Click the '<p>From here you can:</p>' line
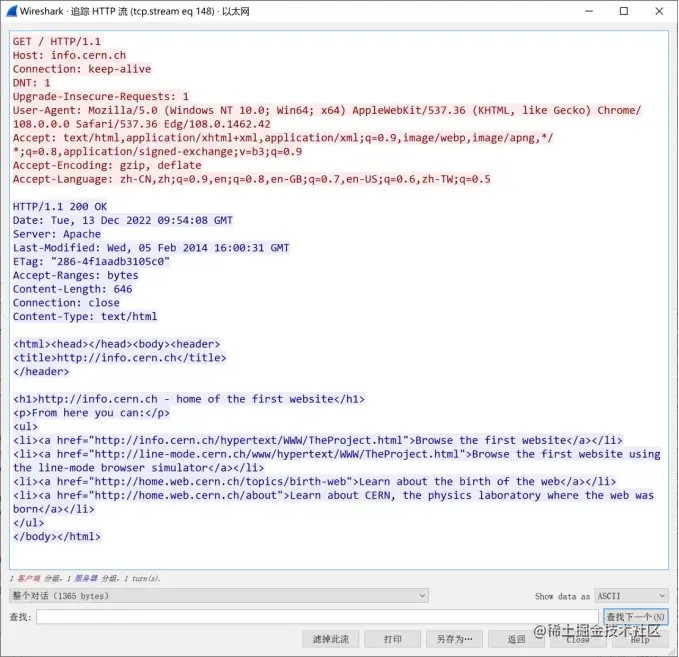Image resolution: width=679 pixels, height=657 pixels. tap(91, 413)
